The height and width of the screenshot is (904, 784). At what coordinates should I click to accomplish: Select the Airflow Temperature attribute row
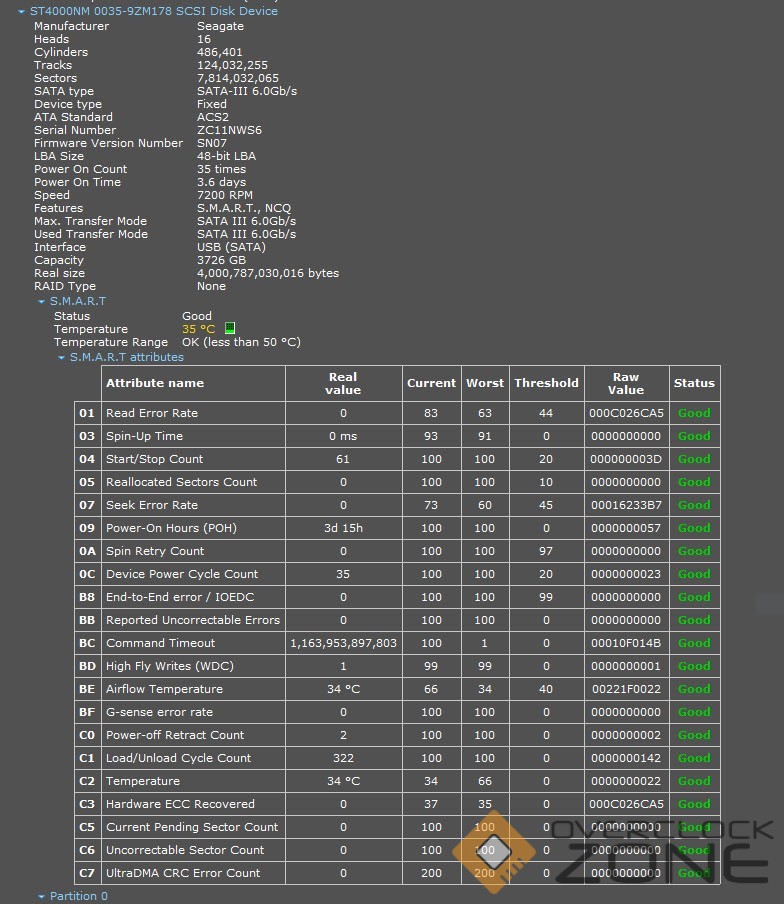(x=164, y=689)
